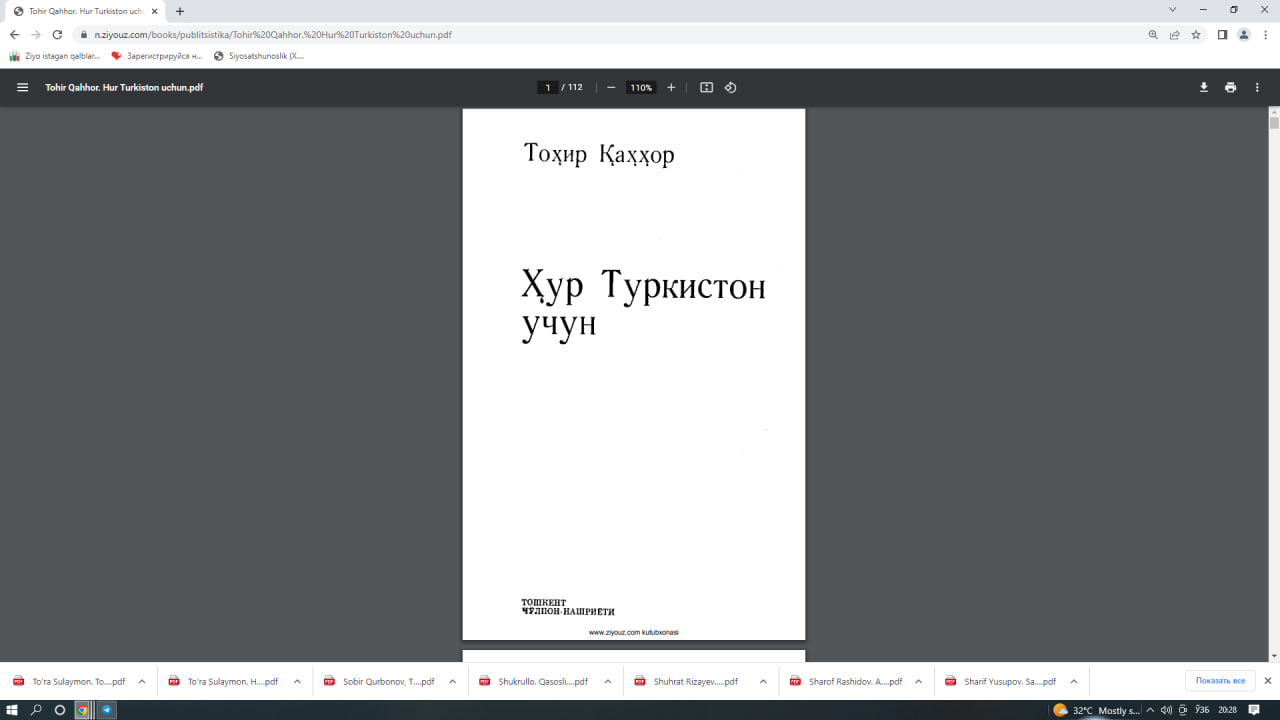1280x720 pixels.
Task: Open Shukrullo. Qasosli pdf download
Action: click(x=533, y=681)
